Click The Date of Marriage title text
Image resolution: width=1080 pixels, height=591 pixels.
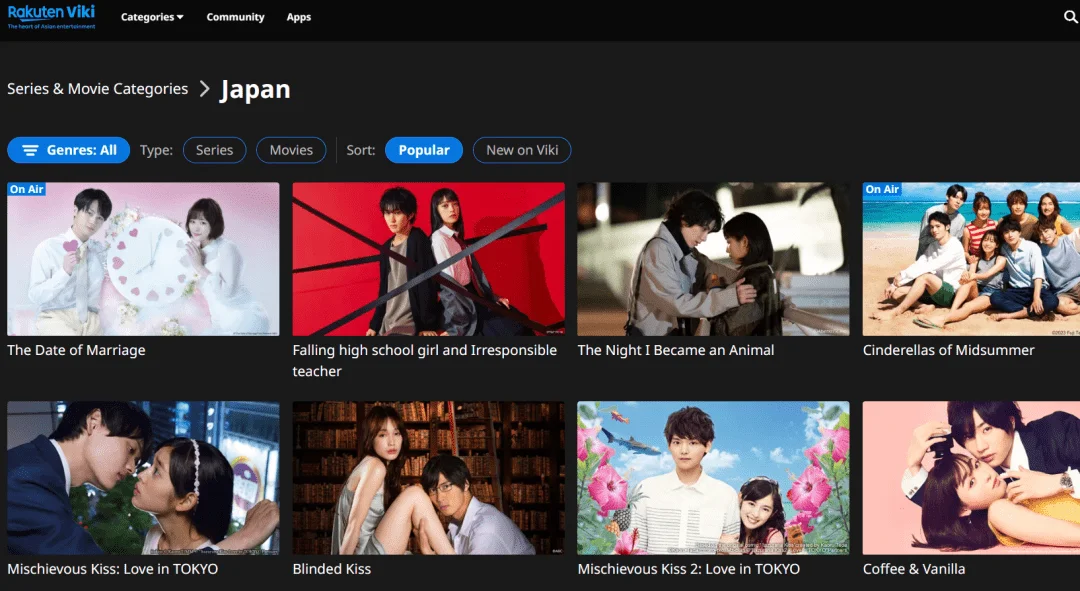click(x=76, y=350)
